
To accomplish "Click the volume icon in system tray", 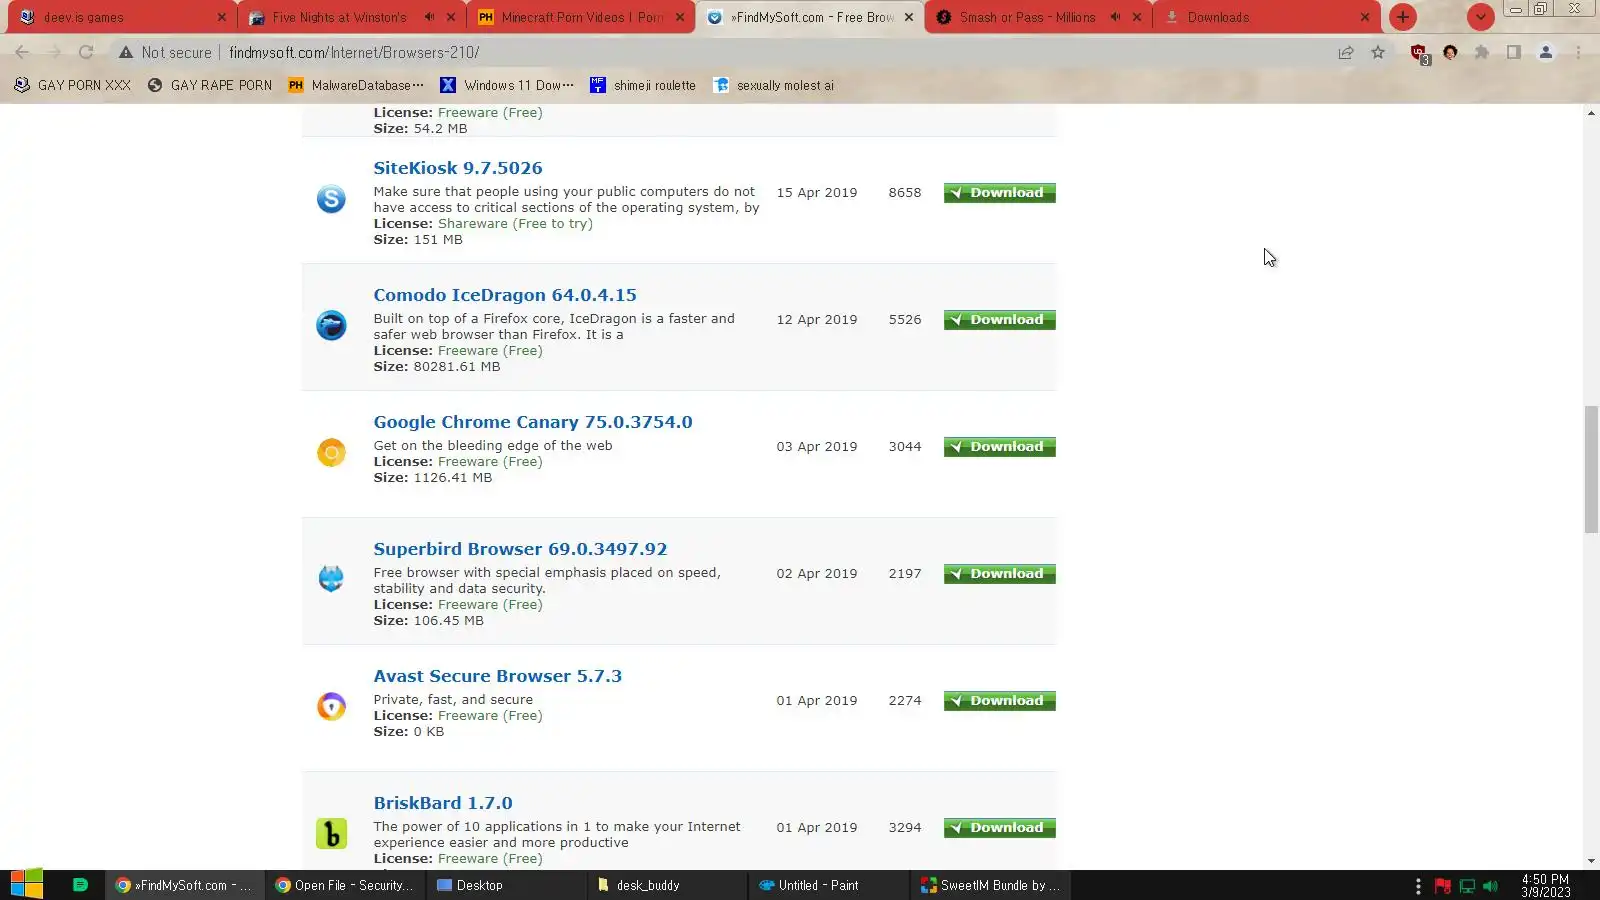I will click(x=1491, y=886).
